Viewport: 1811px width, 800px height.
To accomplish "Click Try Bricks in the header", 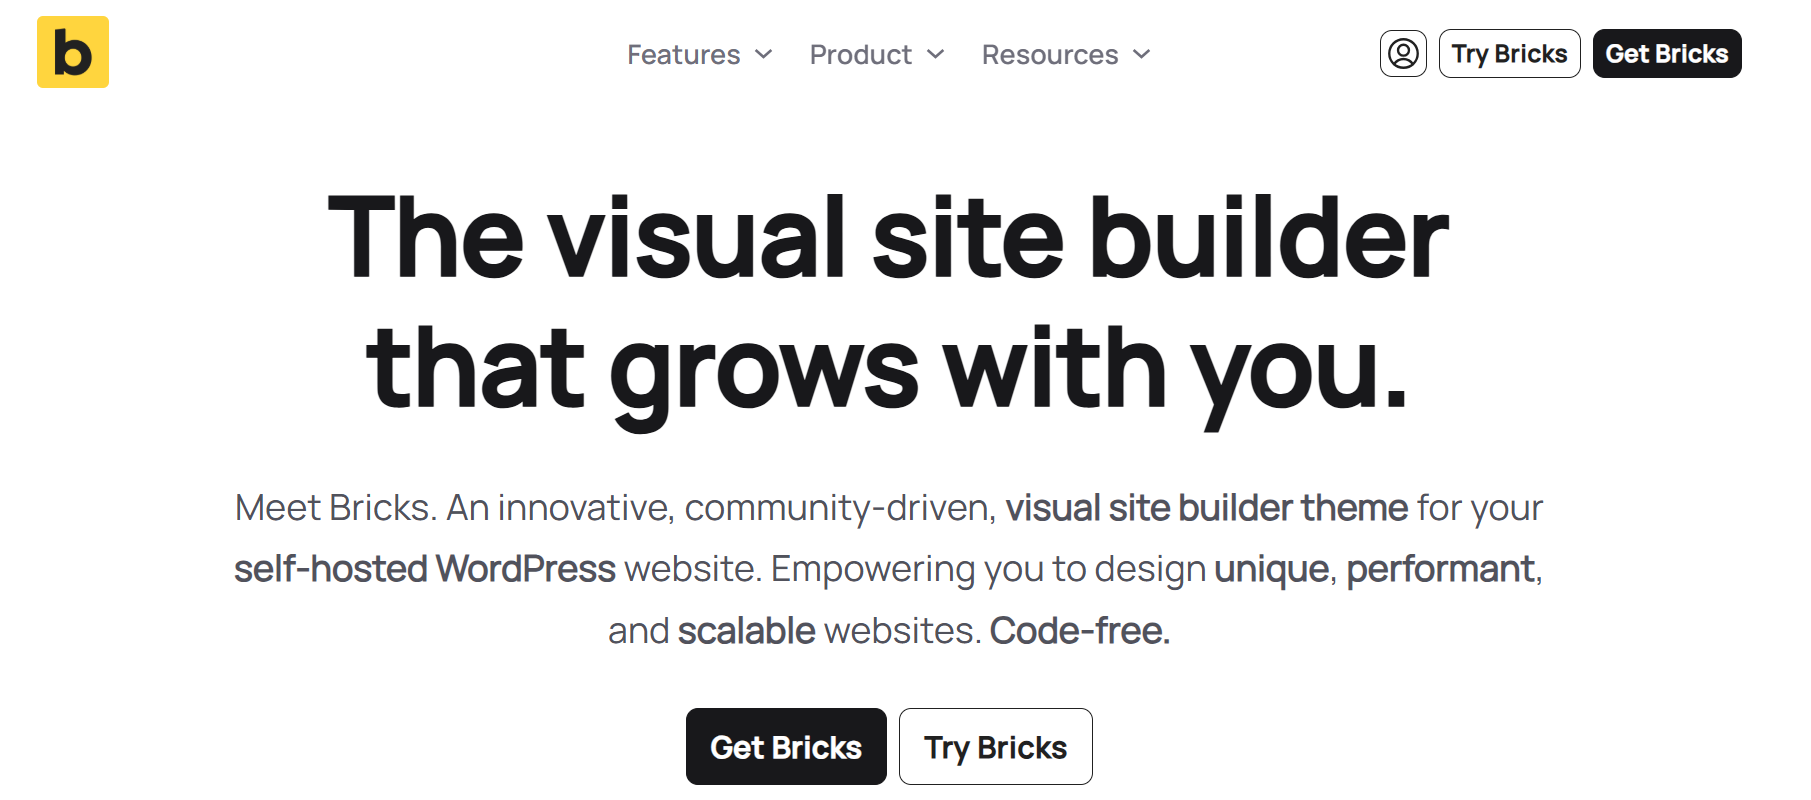I will (1509, 53).
